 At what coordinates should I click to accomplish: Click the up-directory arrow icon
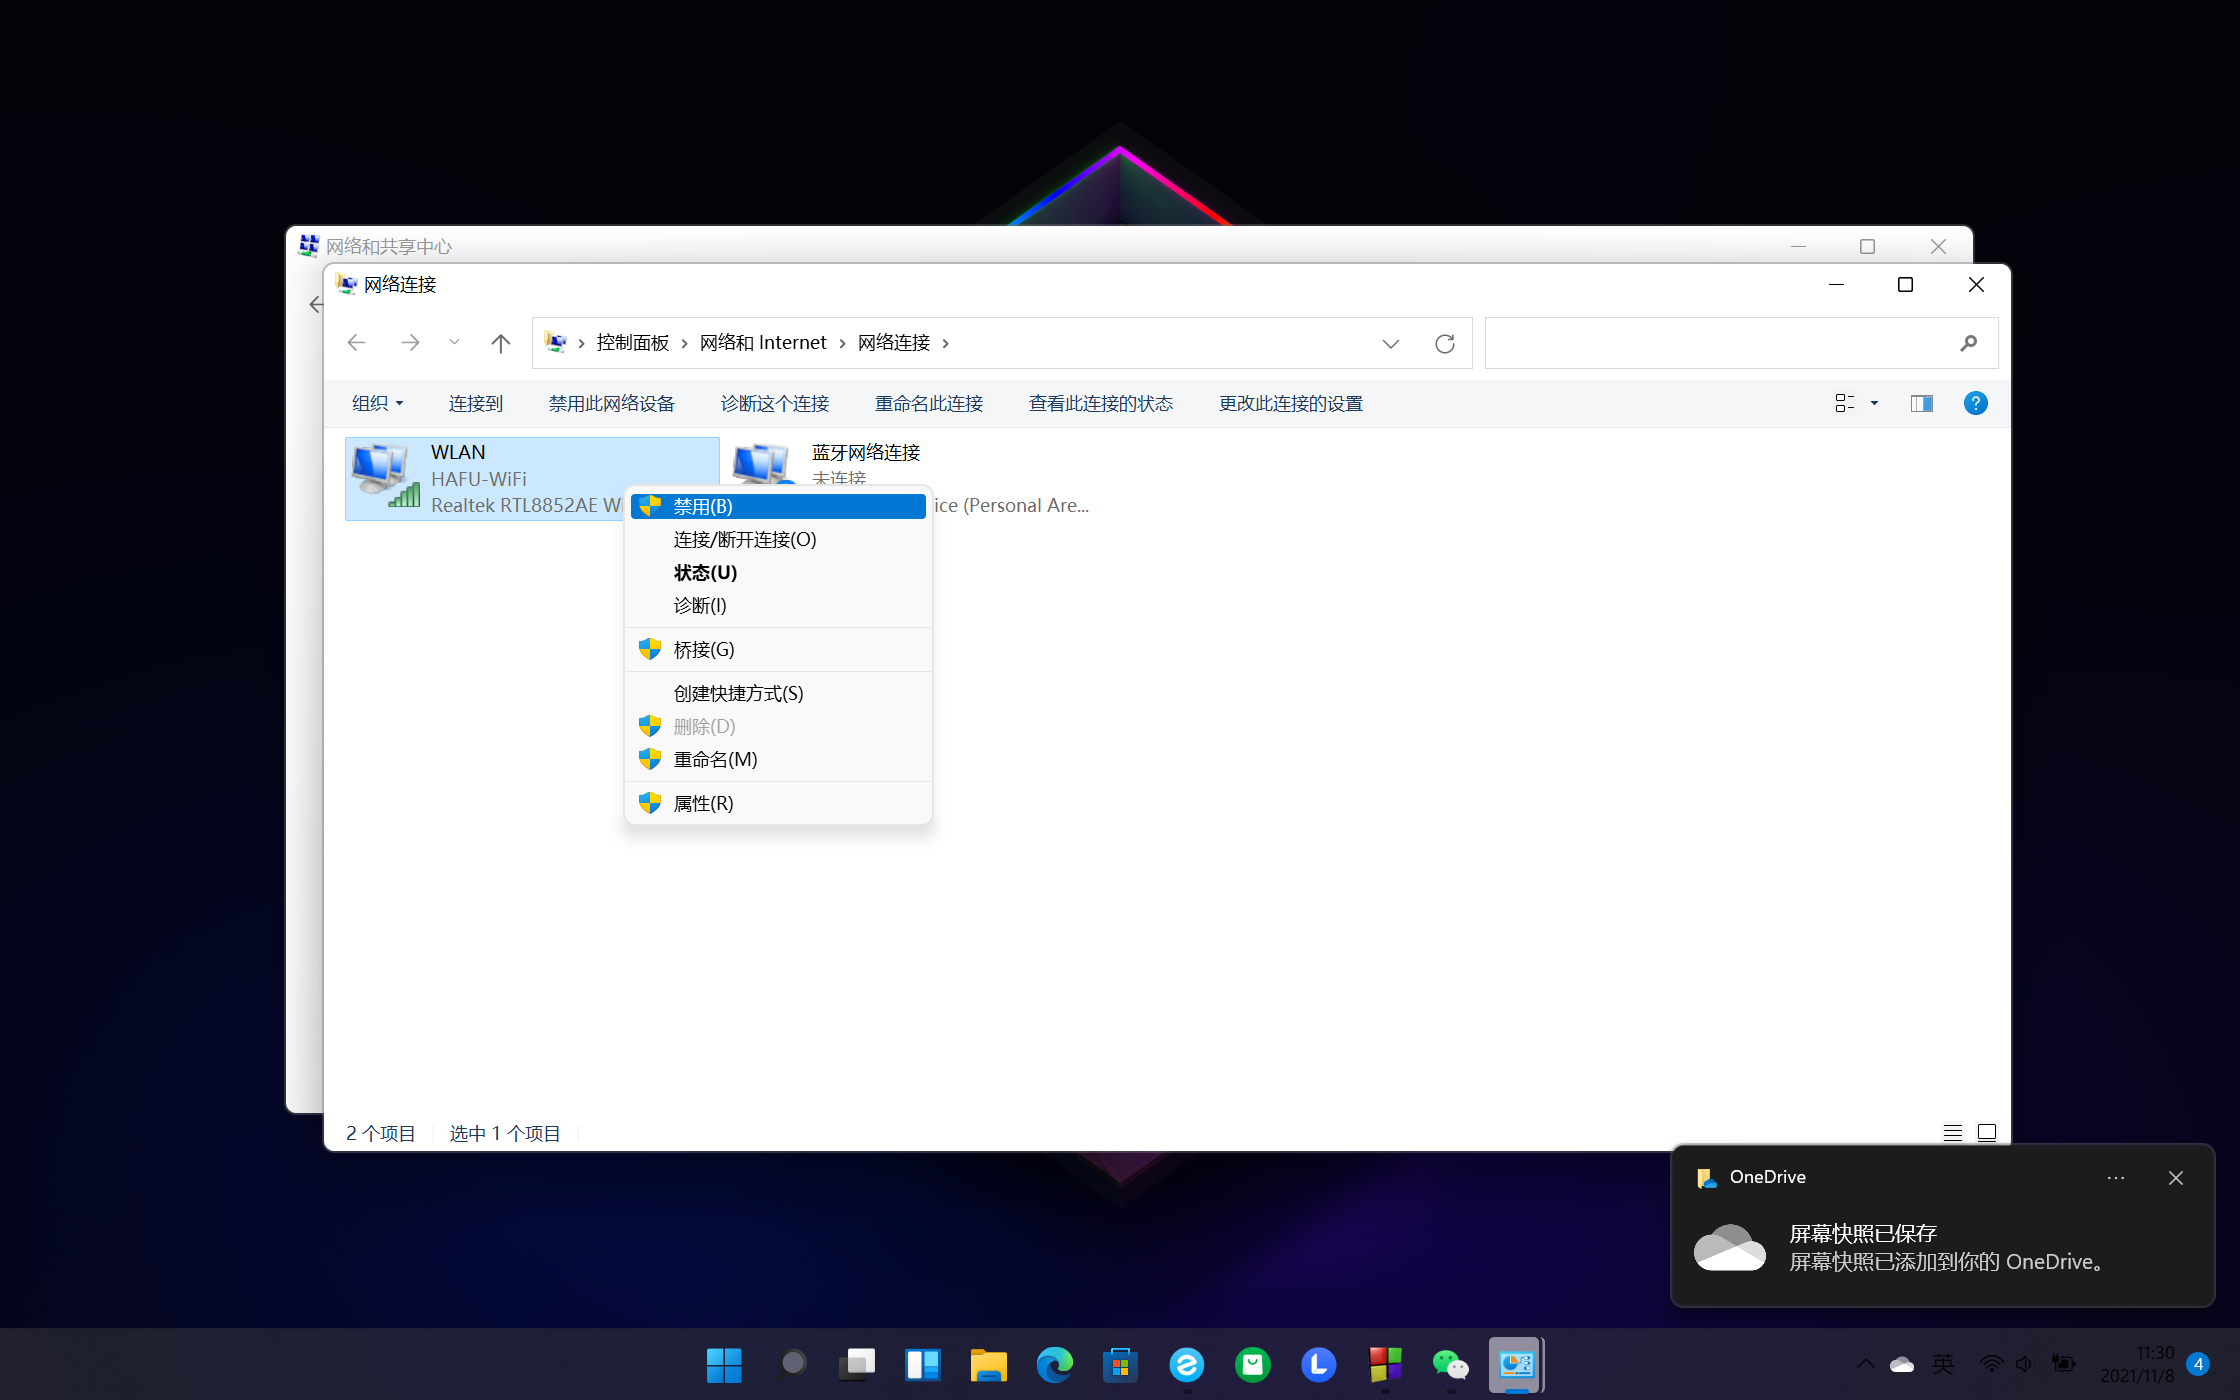click(500, 343)
